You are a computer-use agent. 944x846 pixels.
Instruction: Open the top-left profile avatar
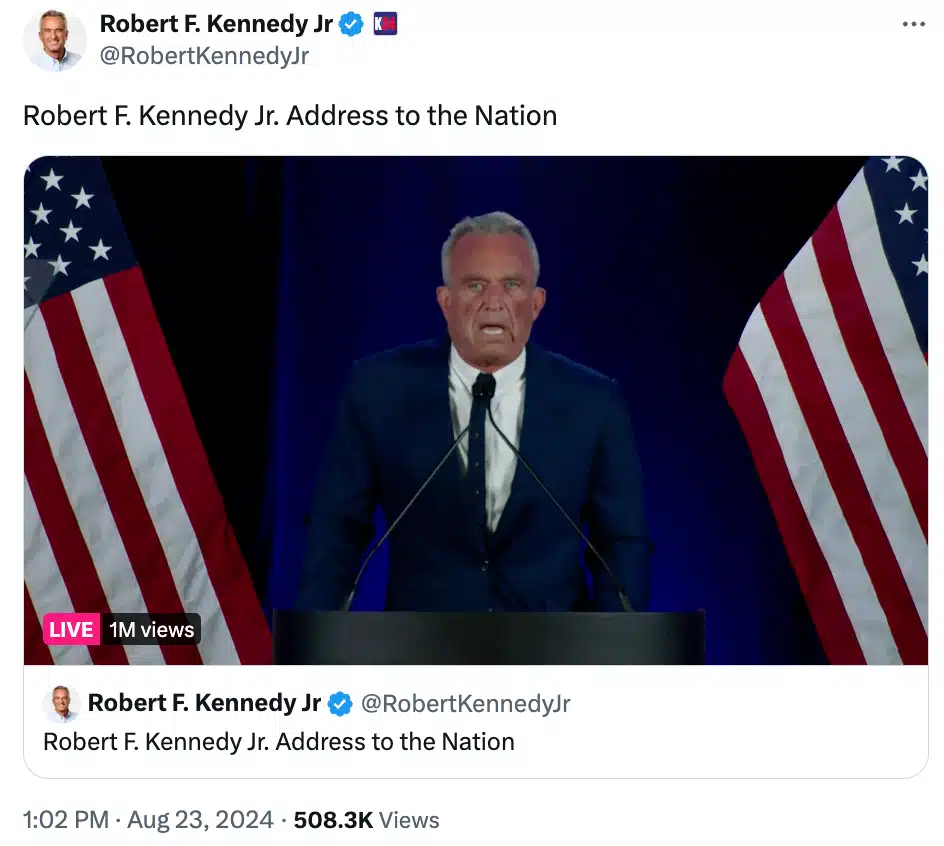pyautogui.click(x=54, y=40)
